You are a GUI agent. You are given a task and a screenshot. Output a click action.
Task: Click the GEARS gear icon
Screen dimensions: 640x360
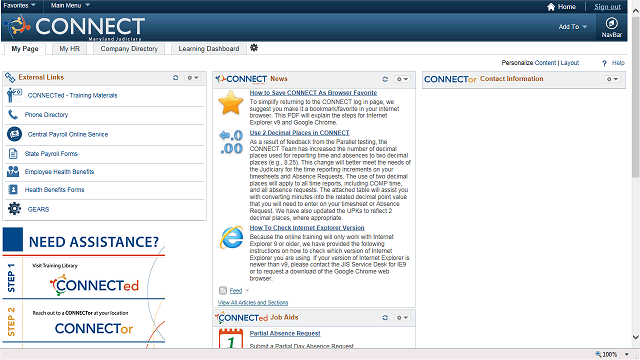point(14,209)
